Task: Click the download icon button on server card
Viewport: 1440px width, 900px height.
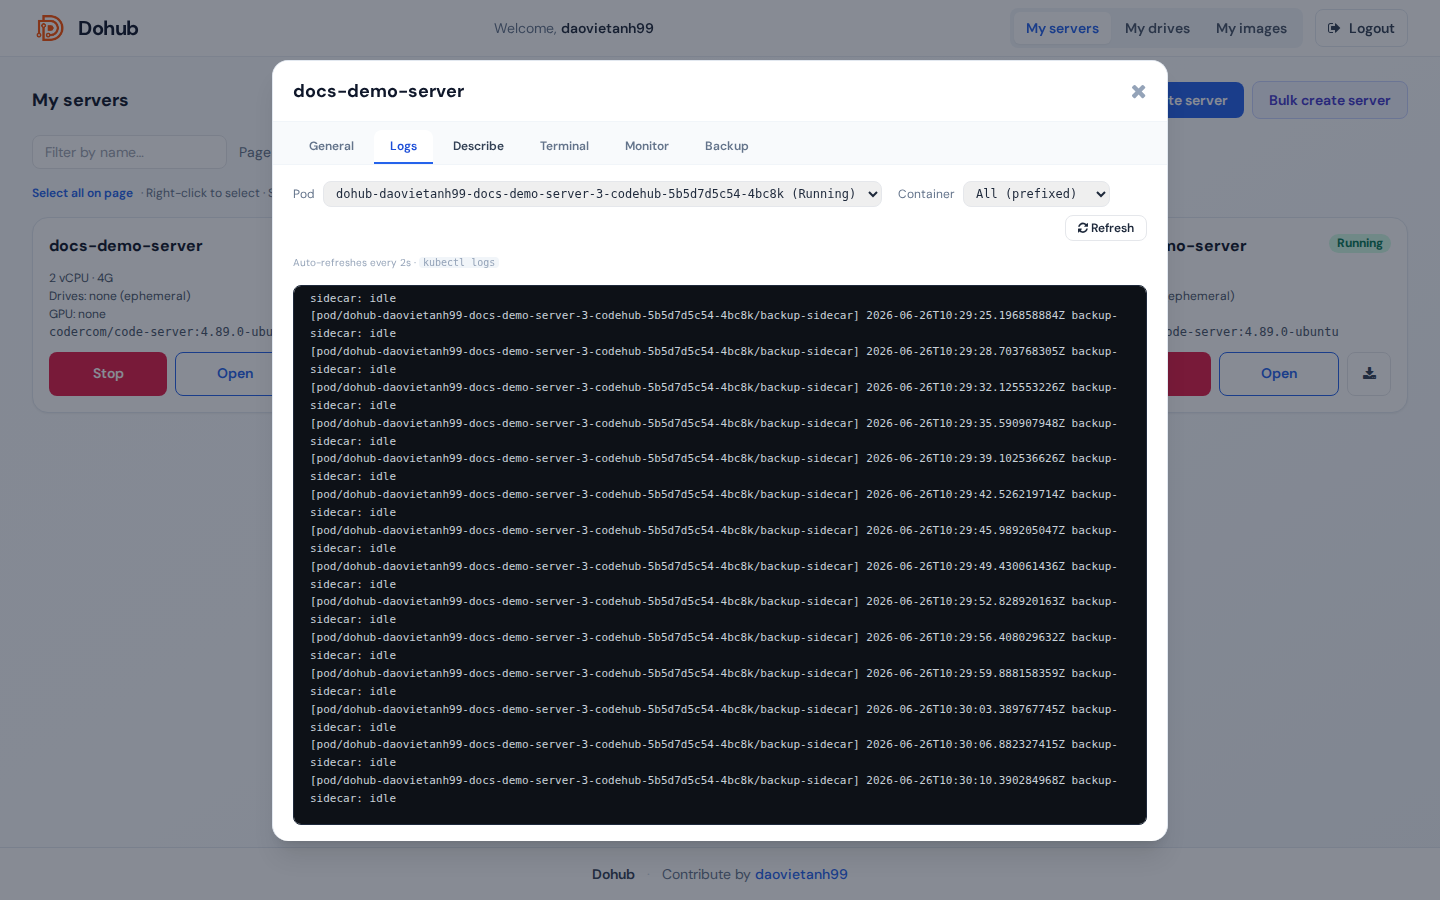Action: click(1369, 374)
